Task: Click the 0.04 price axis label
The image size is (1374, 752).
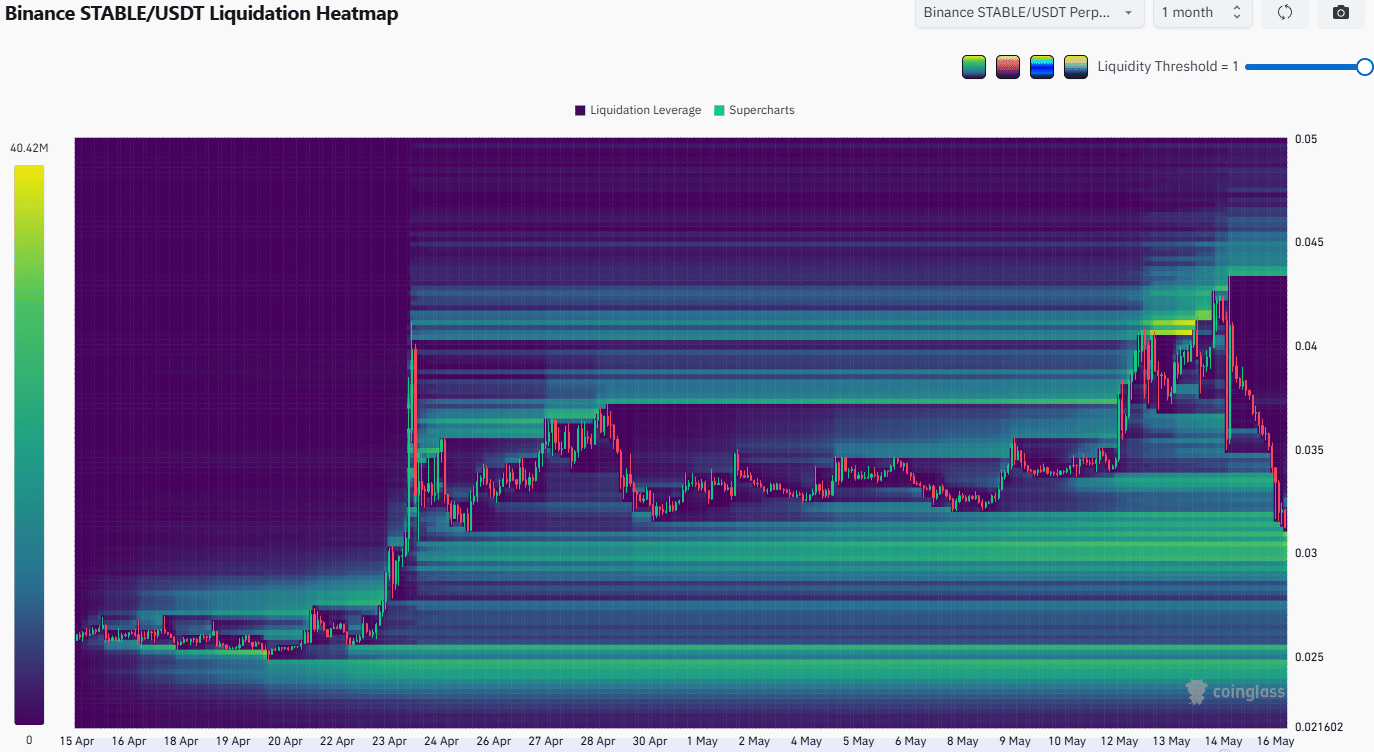Action: click(1304, 346)
